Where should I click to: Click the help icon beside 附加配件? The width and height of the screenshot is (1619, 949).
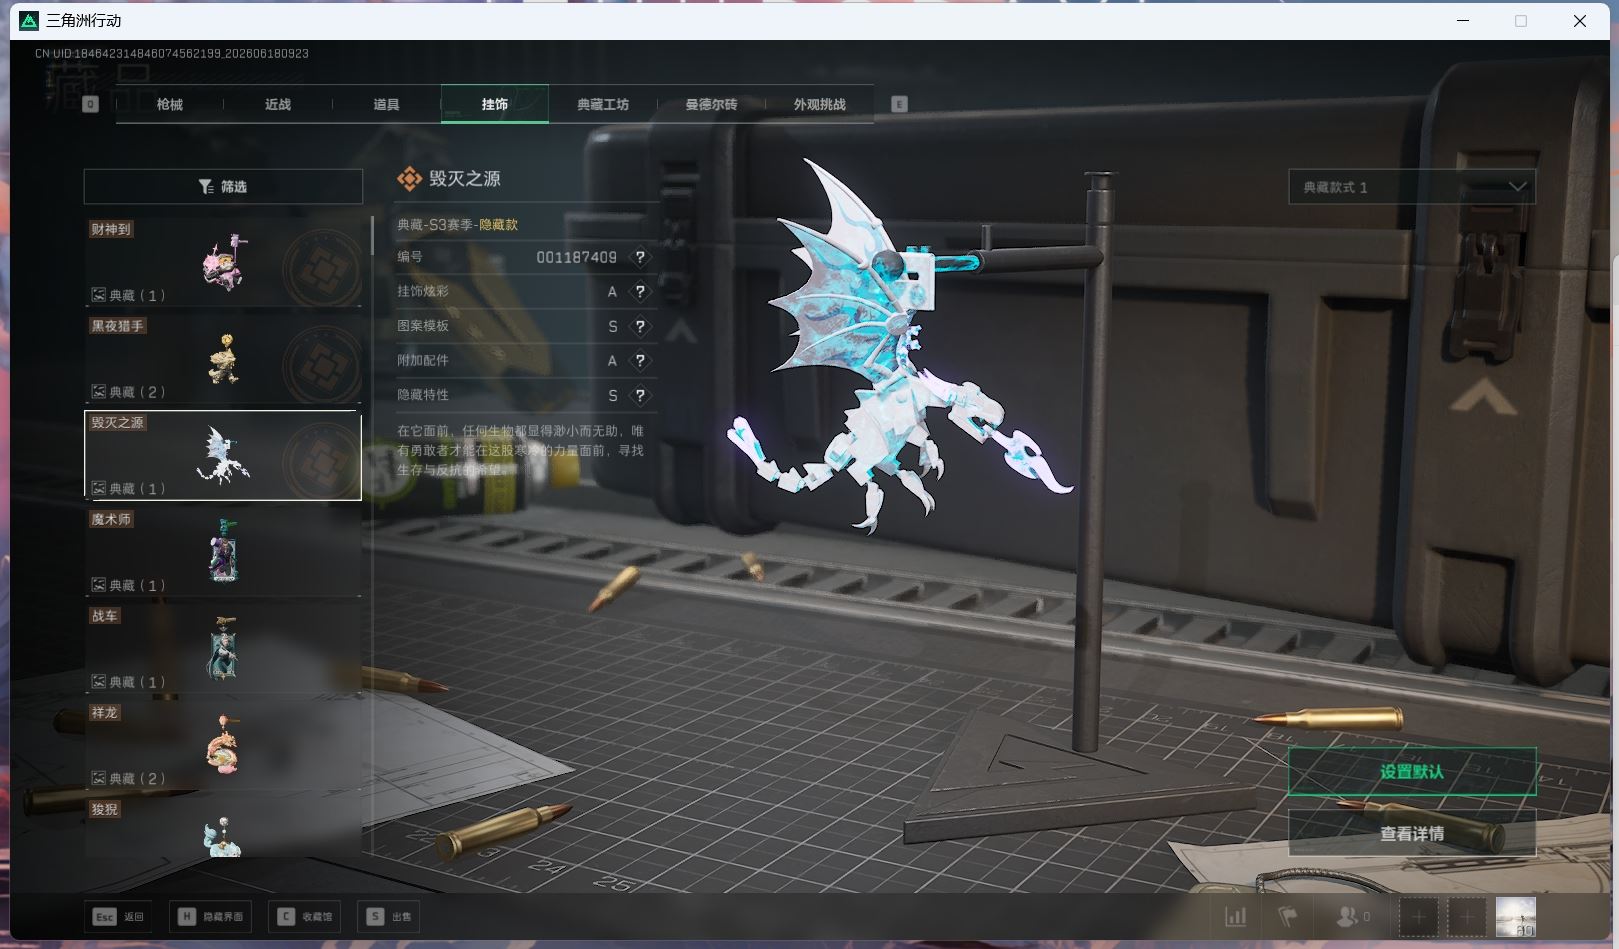(x=640, y=361)
